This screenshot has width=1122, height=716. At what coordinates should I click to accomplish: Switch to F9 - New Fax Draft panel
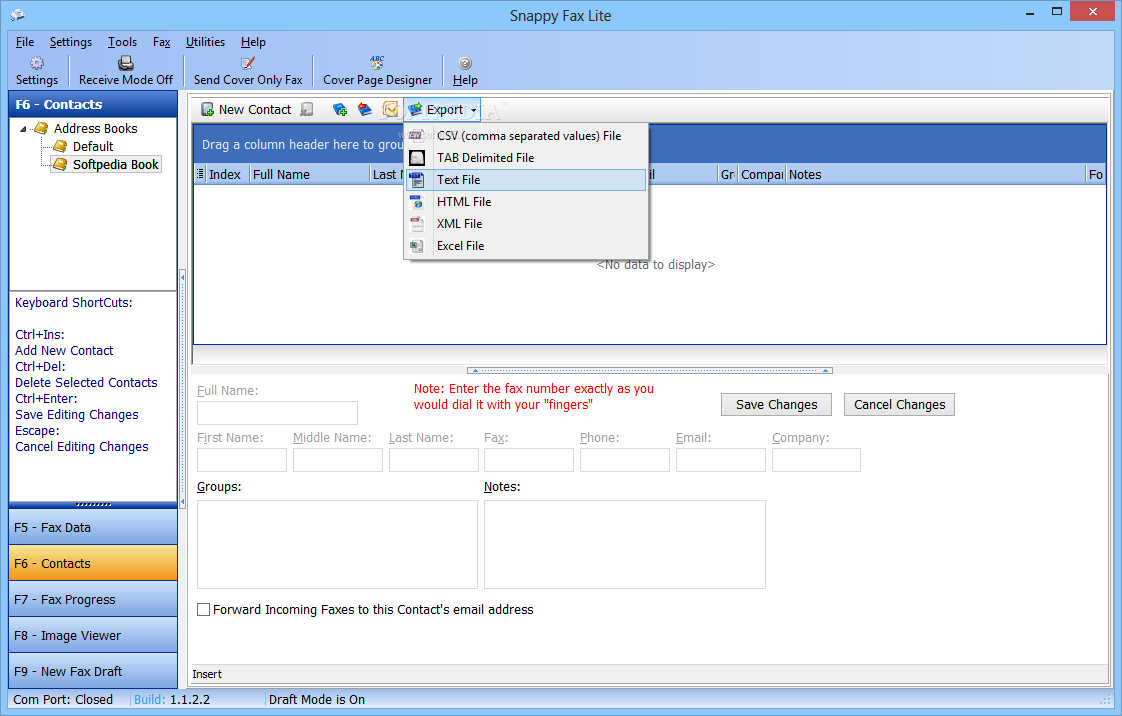(x=93, y=671)
